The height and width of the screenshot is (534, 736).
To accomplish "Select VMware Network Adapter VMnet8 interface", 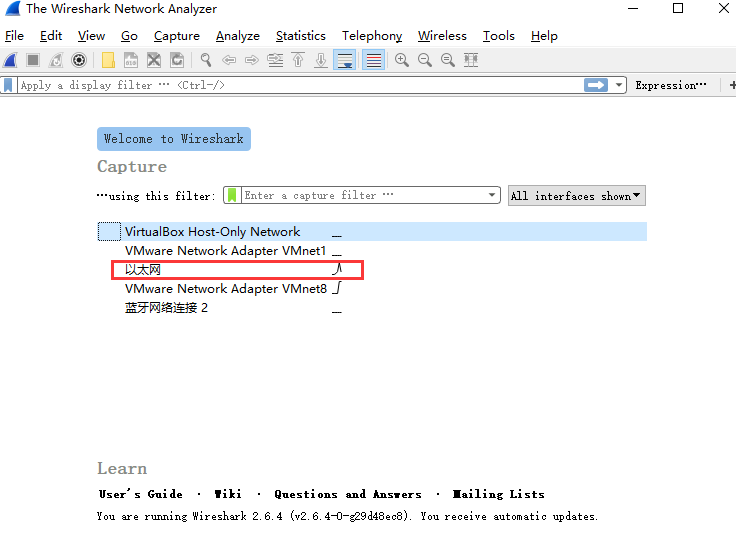I will click(x=372, y=289).
